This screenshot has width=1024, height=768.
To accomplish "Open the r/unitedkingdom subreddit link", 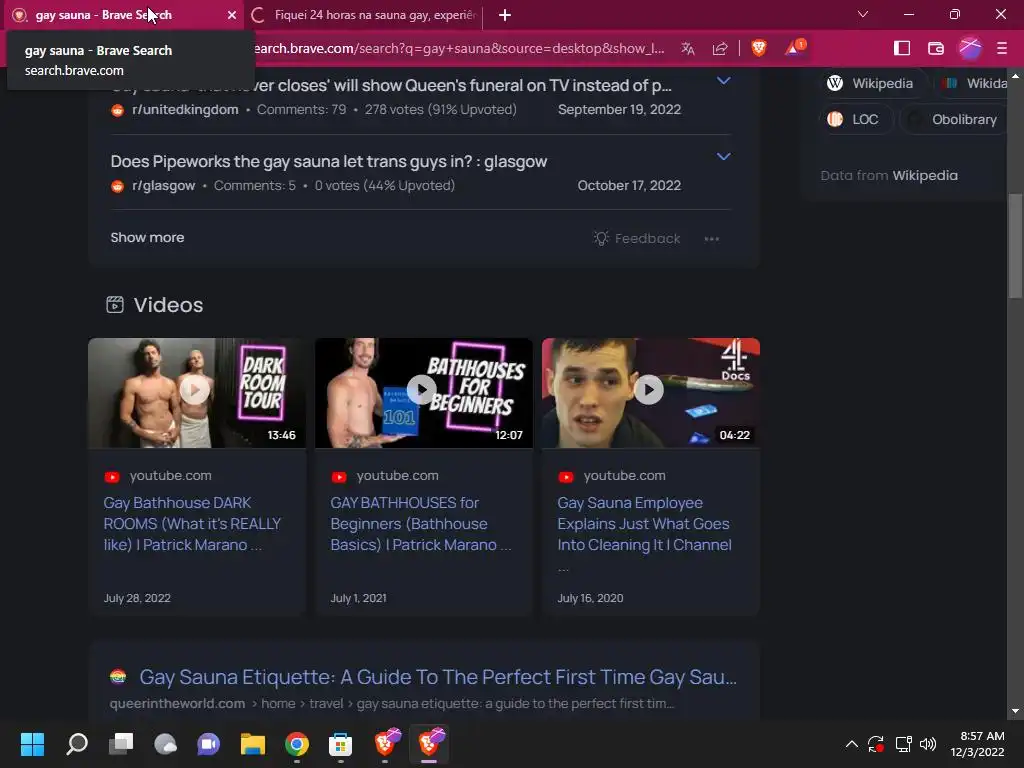I will [x=185, y=110].
